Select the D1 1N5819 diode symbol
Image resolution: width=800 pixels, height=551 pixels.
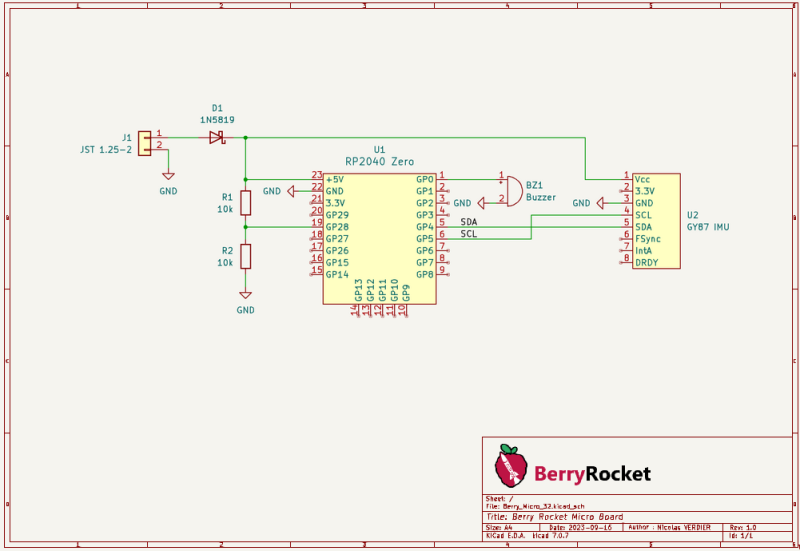216,138
